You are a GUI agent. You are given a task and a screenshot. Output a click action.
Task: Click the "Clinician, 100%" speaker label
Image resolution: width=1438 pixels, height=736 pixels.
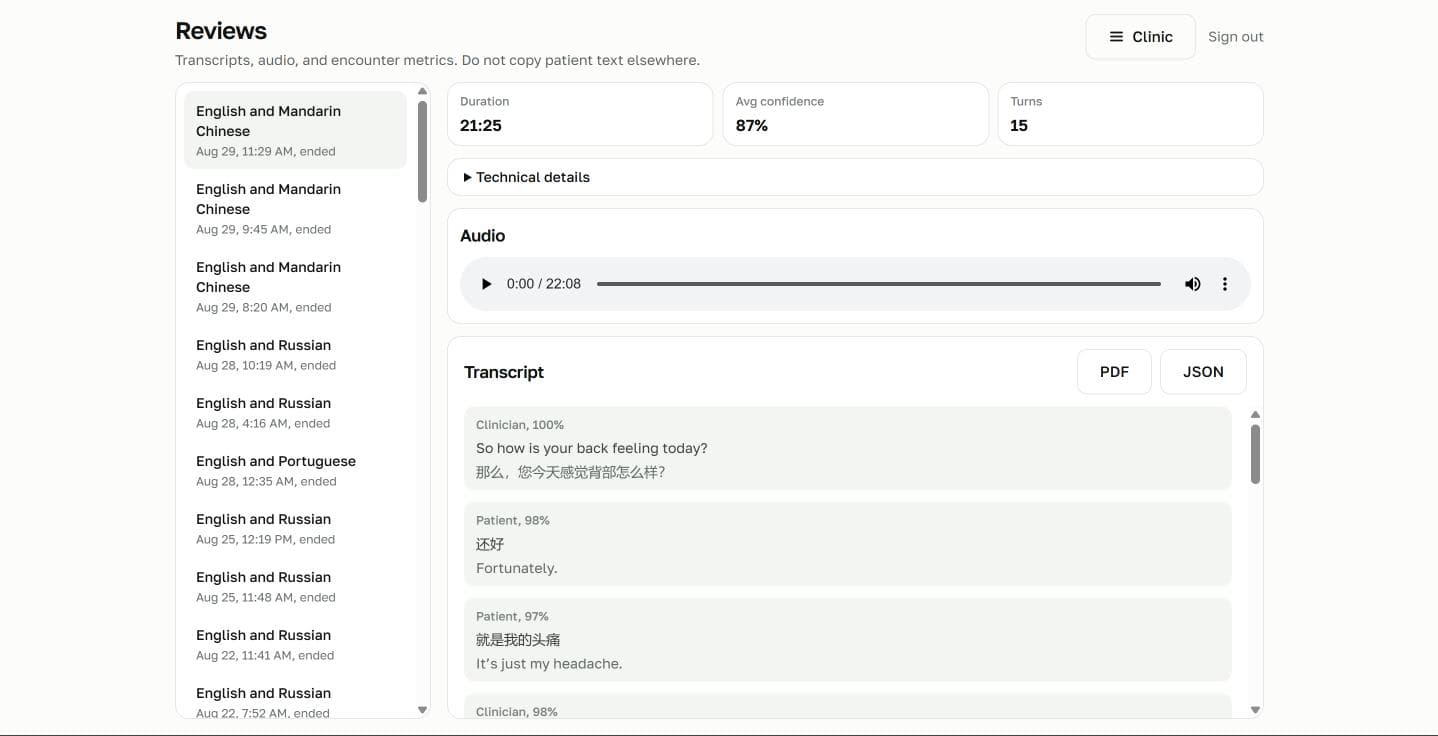pos(520,425)
